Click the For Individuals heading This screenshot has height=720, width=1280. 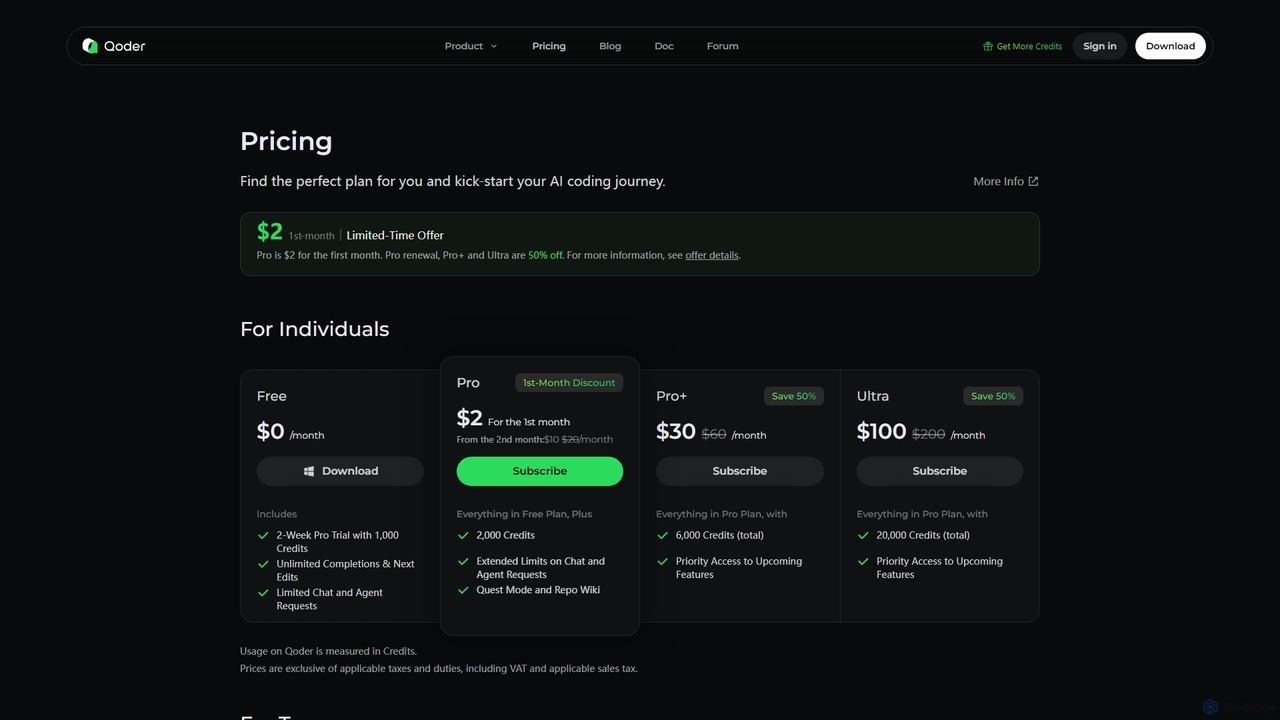pyautogui.click(x=315, y=329)
